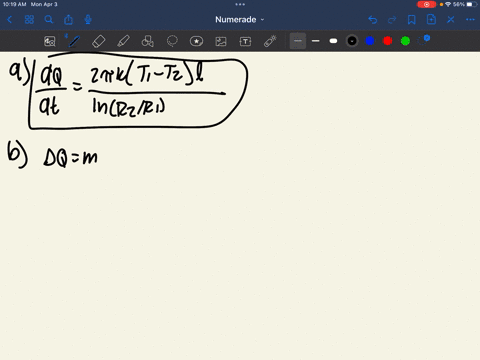Redo the last action
Screen dimensions: 480x360
point(392,20)
